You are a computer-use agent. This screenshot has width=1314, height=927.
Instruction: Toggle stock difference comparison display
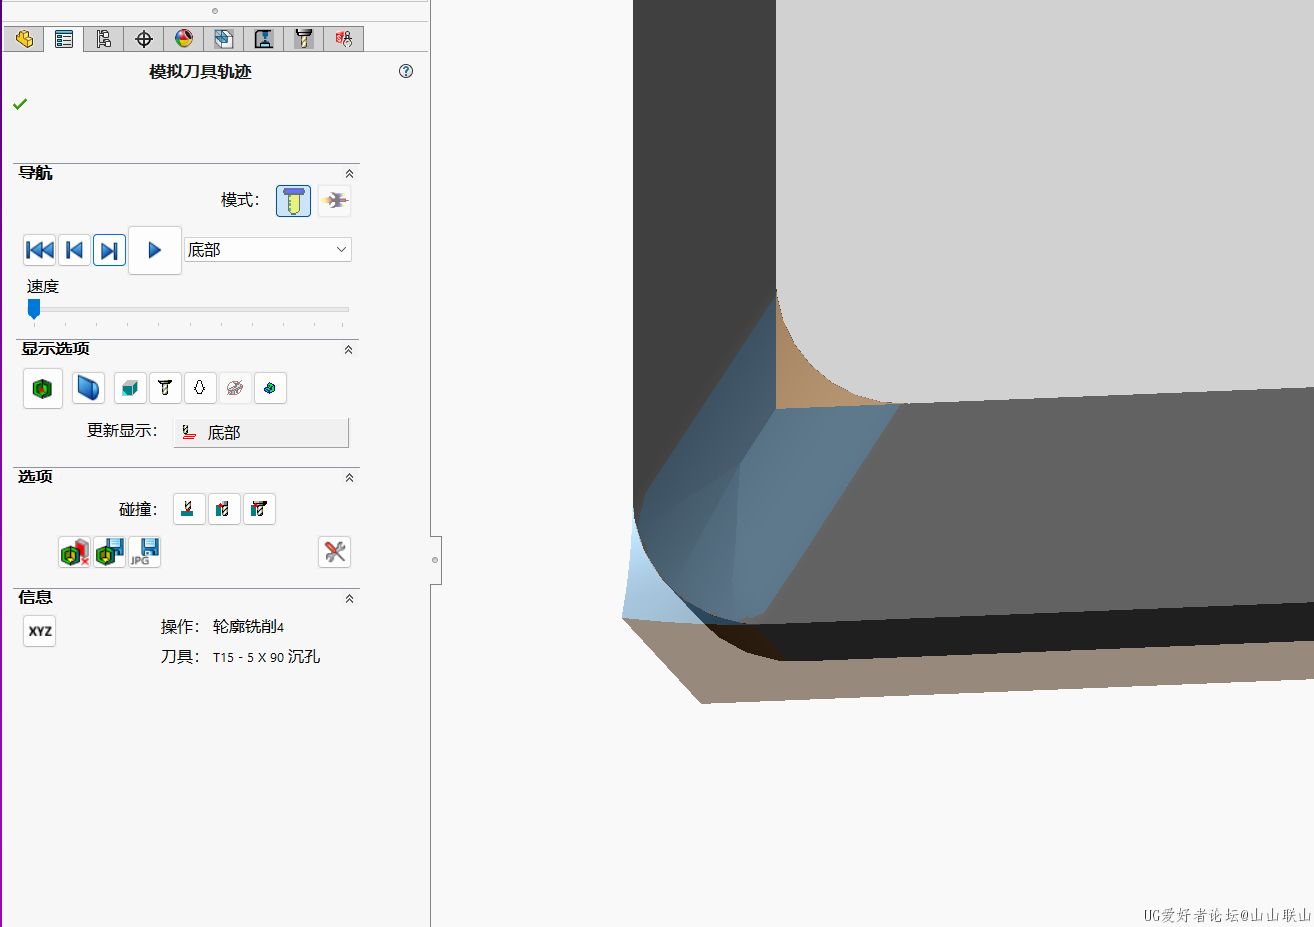43,388
